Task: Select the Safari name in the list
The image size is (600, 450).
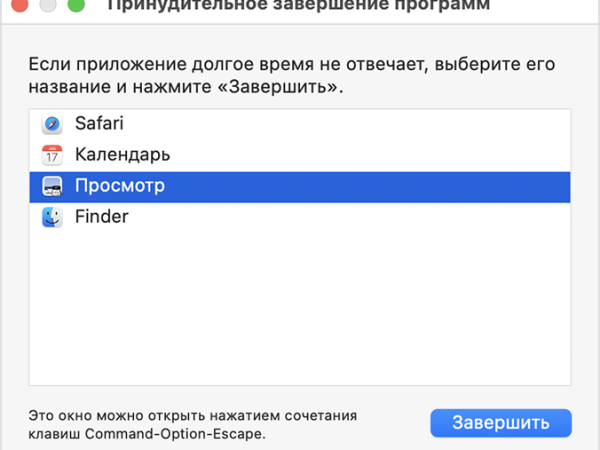Action: (98, 125)
